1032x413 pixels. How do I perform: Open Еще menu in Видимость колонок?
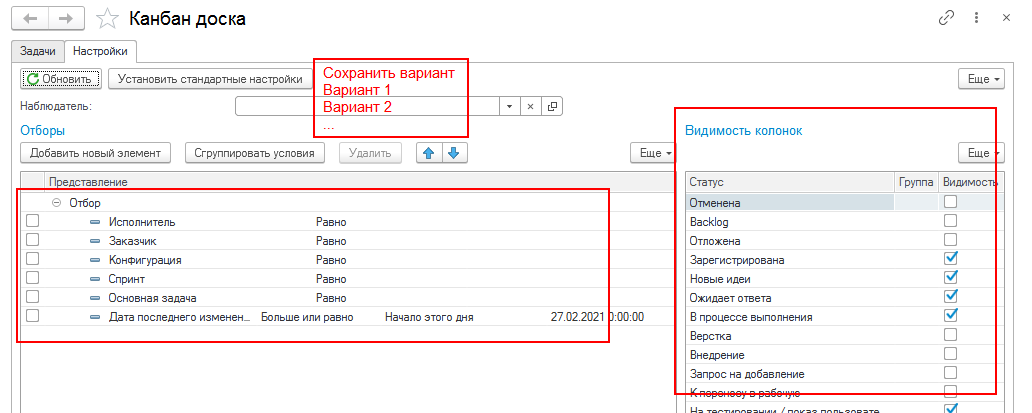point(981,153)
